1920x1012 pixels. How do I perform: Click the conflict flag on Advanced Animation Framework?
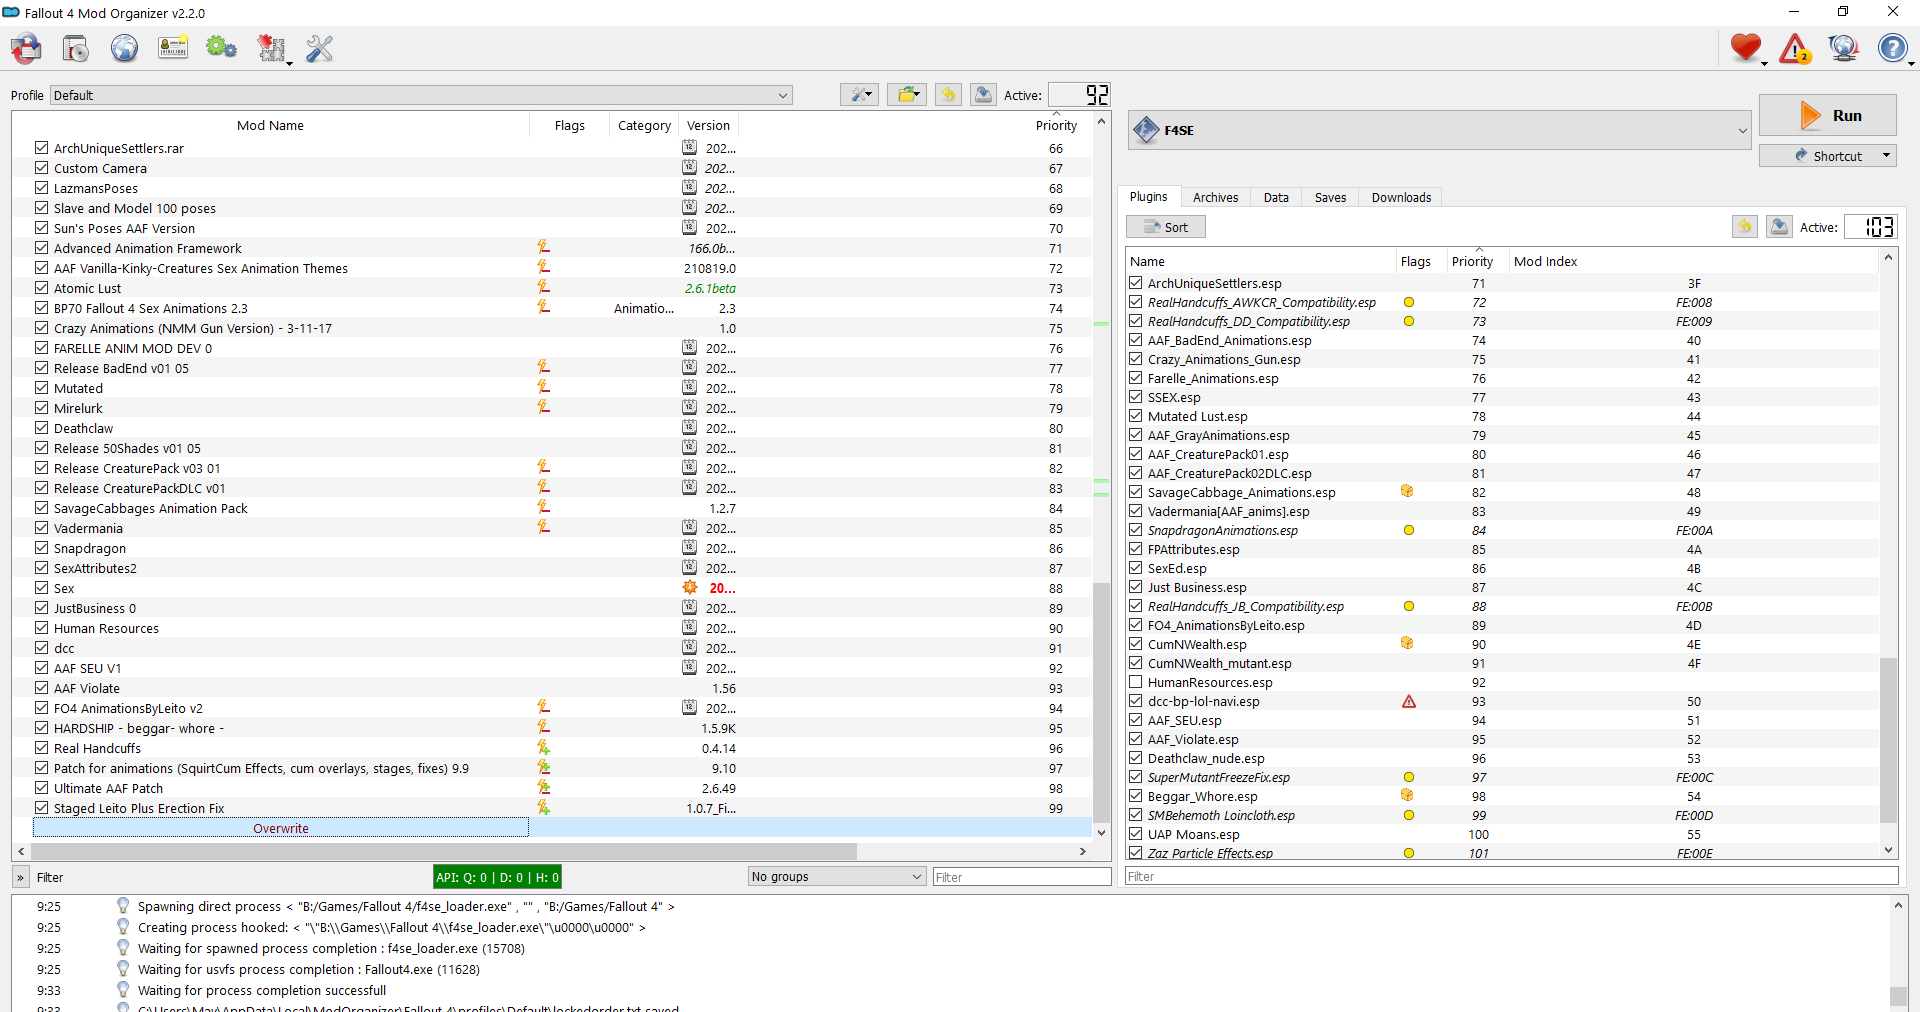tap(544, 248)
